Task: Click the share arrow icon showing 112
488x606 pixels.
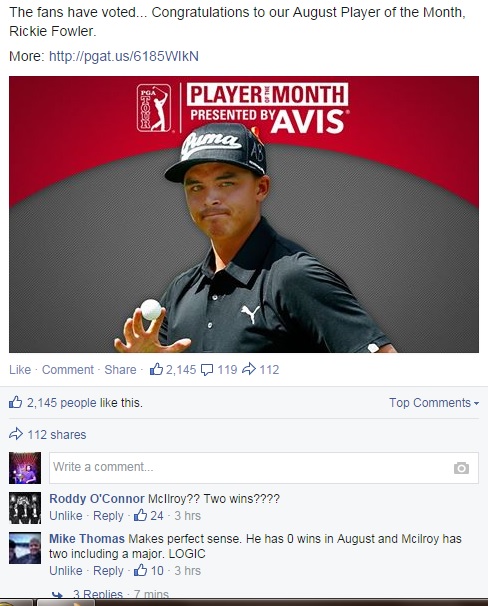Action: point(249,369)
